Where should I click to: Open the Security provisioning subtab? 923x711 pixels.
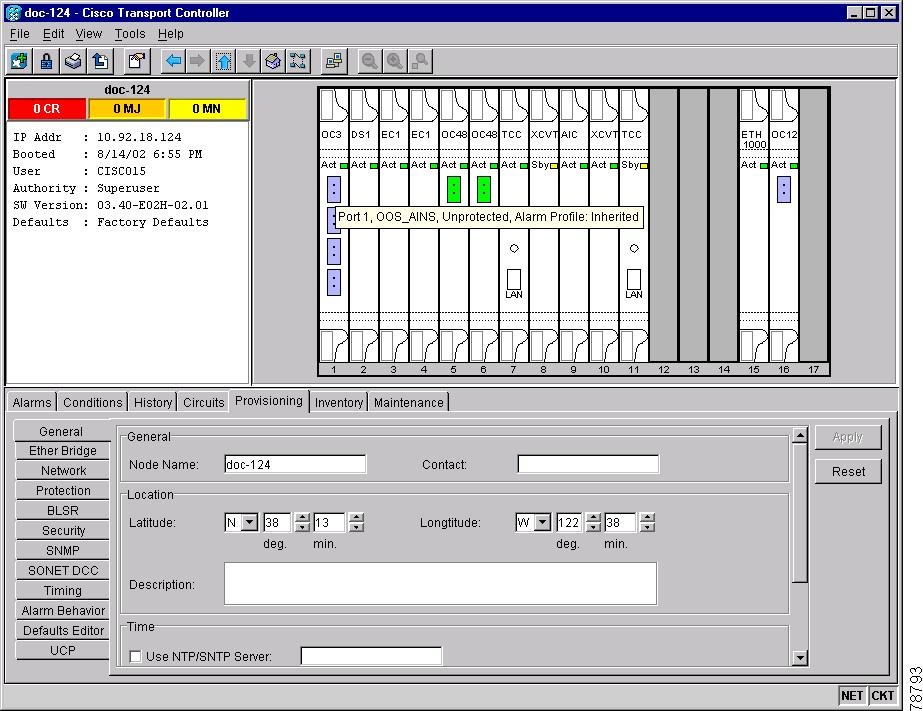tap(62, 531)
